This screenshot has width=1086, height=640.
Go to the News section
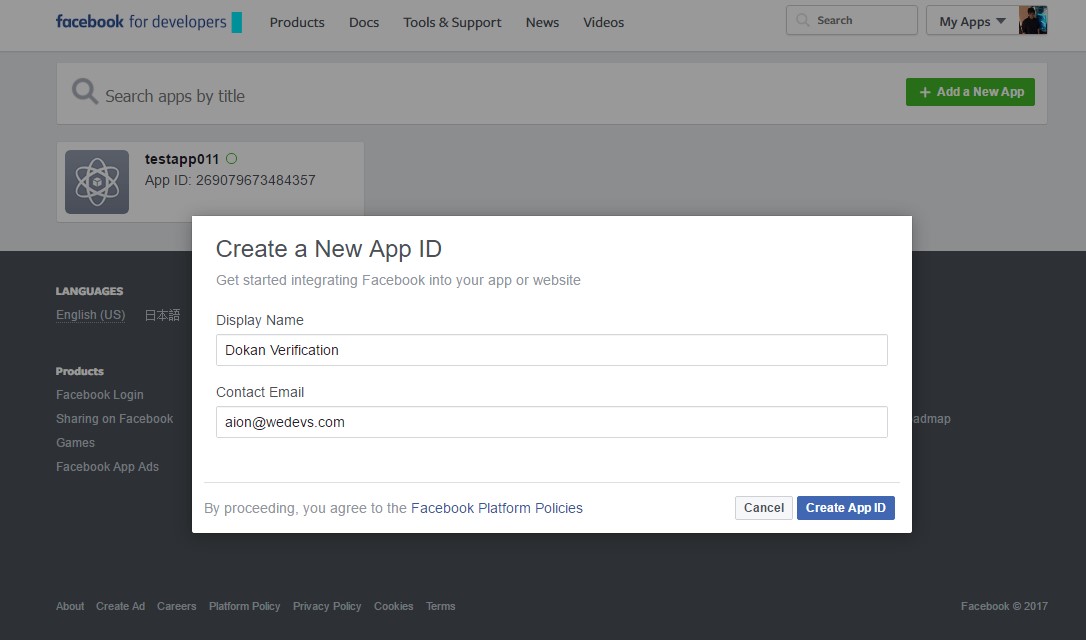542,22
